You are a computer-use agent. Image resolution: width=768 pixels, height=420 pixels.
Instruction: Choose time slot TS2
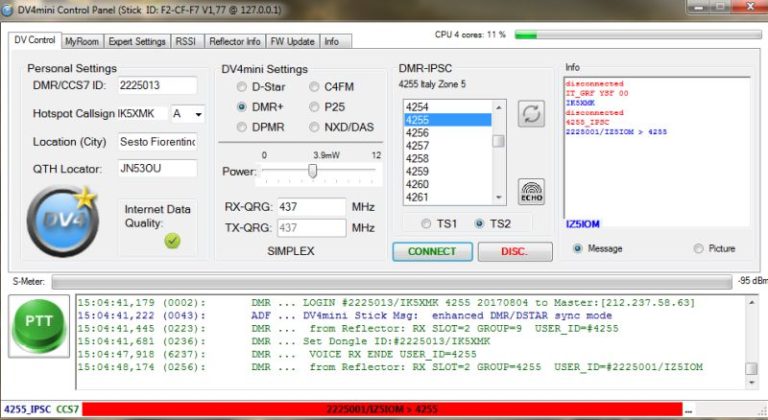479,223
